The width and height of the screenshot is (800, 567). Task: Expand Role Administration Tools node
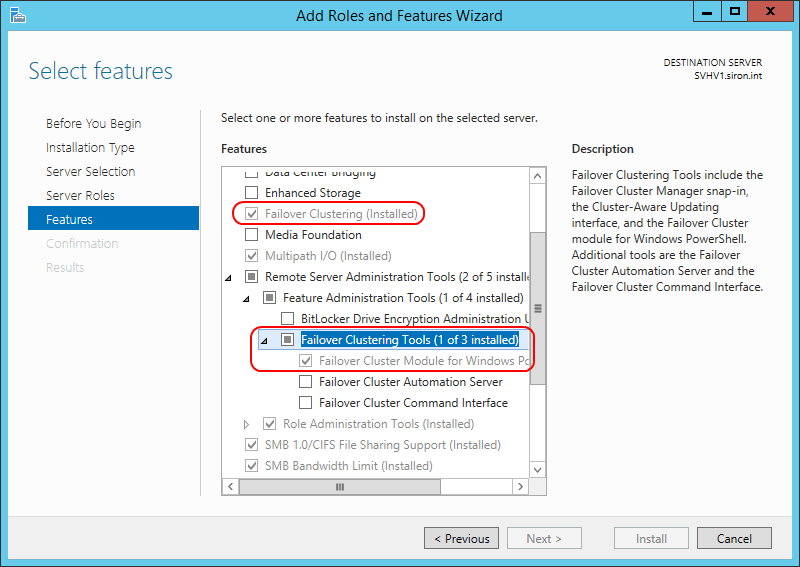tap(246, 424)
